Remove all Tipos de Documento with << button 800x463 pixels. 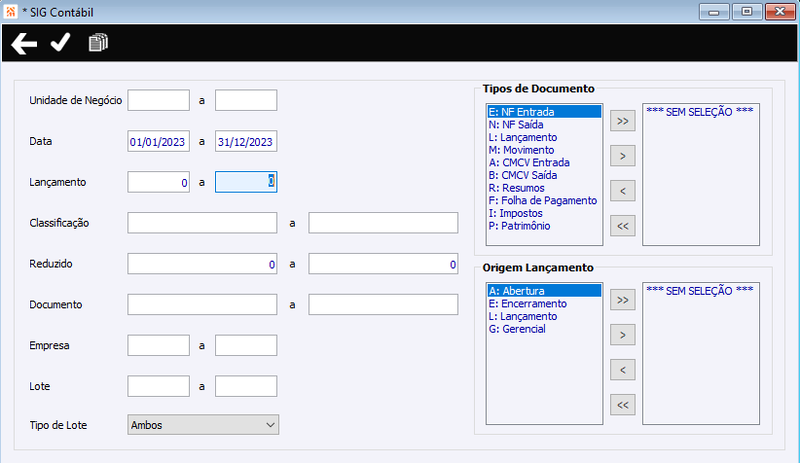622,226
